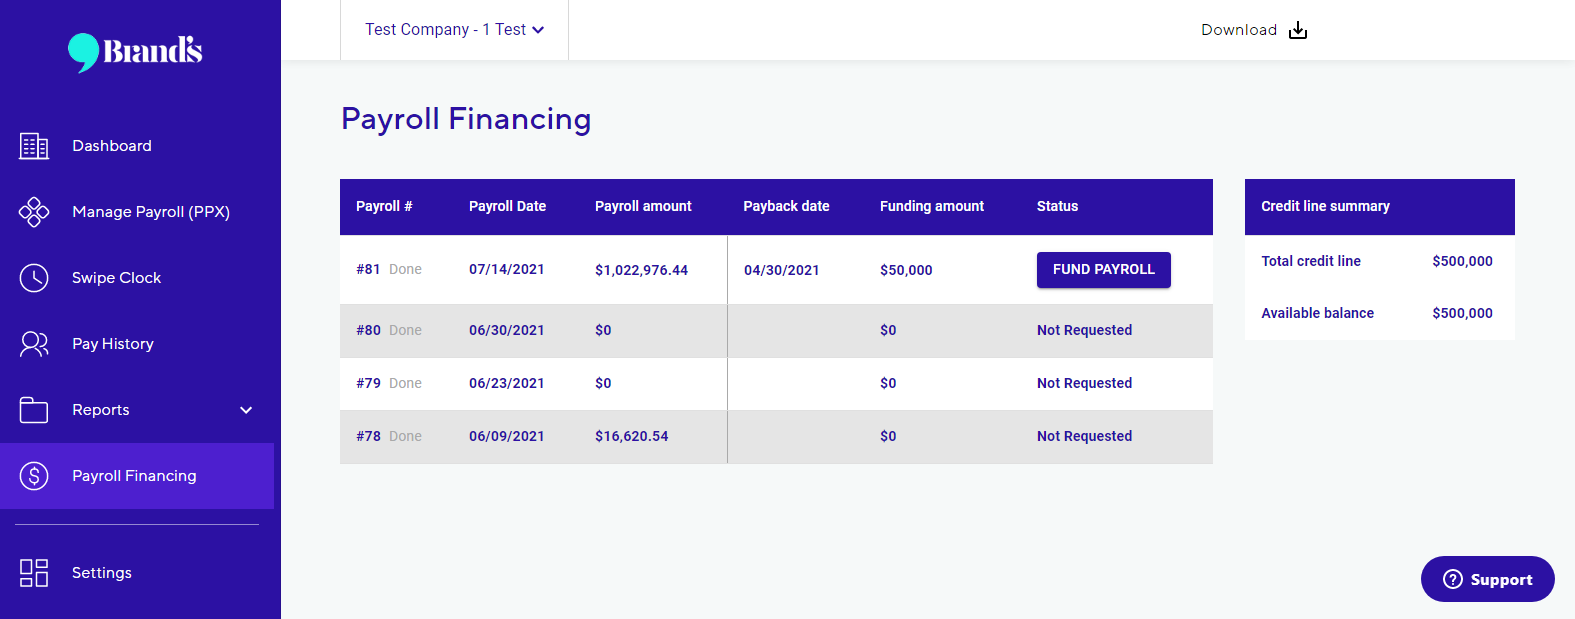Click the Payroll Financing dollar icon

click(x=34, y=476)
